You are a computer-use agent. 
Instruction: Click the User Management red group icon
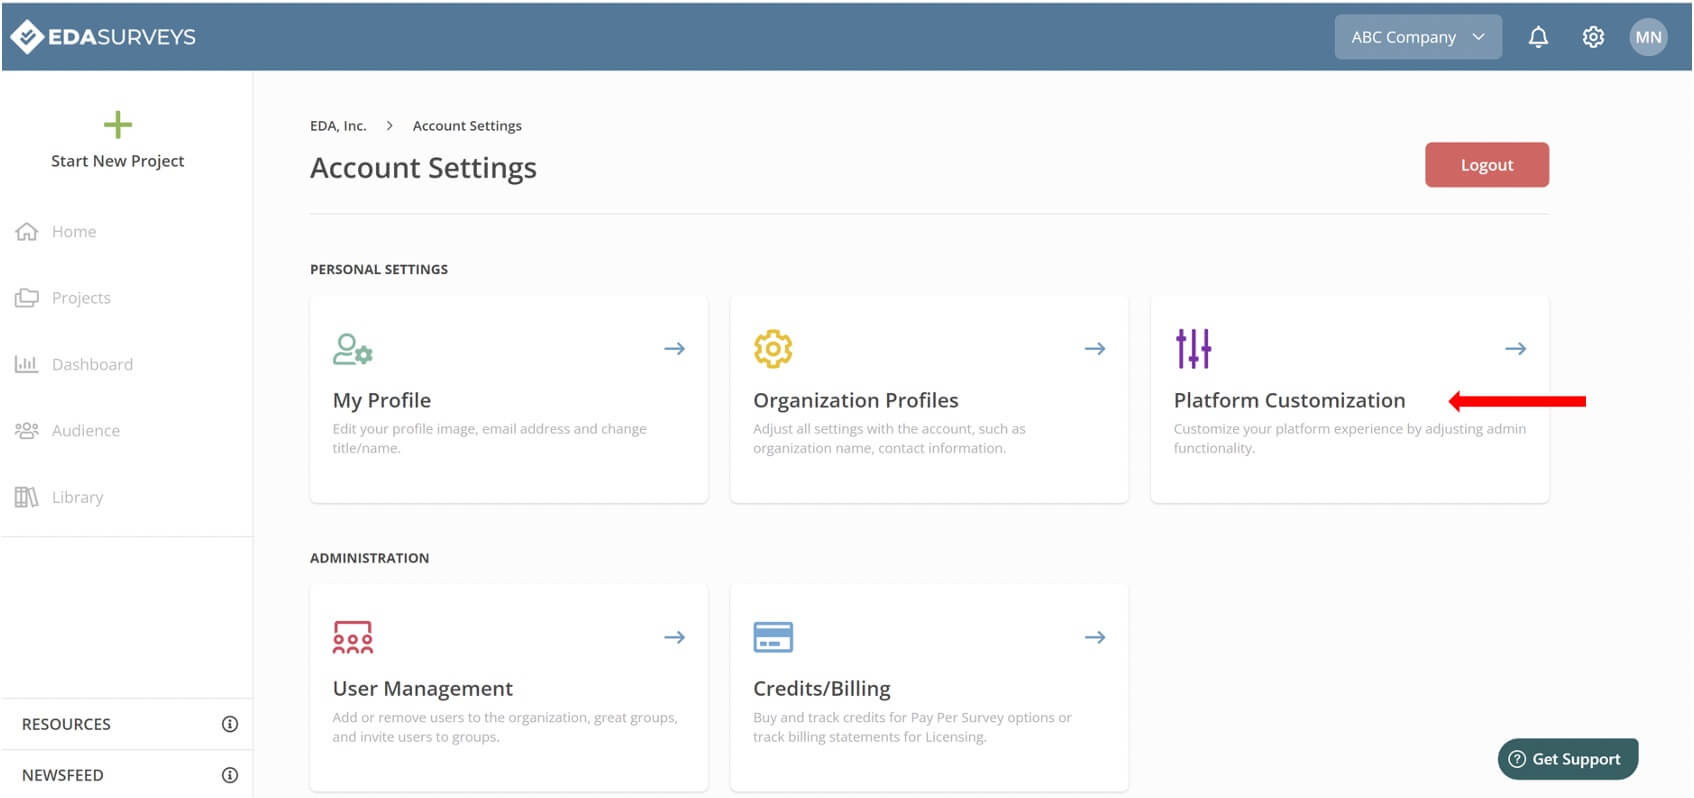click(353, 637)
